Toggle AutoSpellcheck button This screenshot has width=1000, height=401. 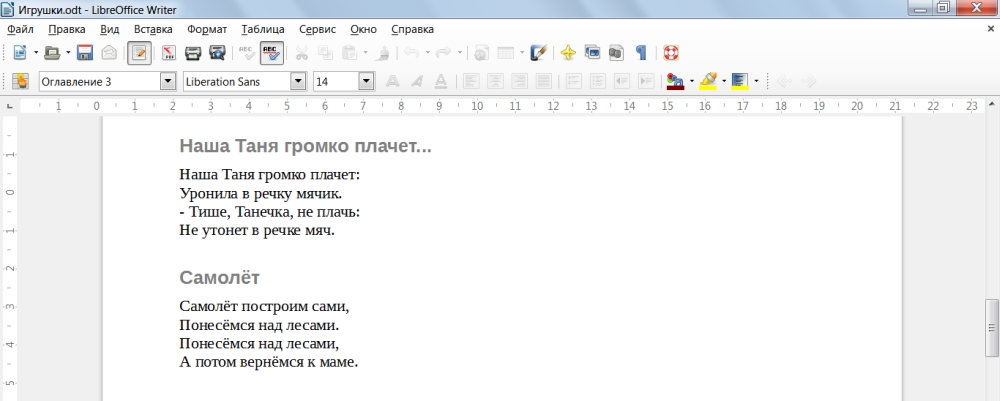pyautogui.click(x=272, y=53)
